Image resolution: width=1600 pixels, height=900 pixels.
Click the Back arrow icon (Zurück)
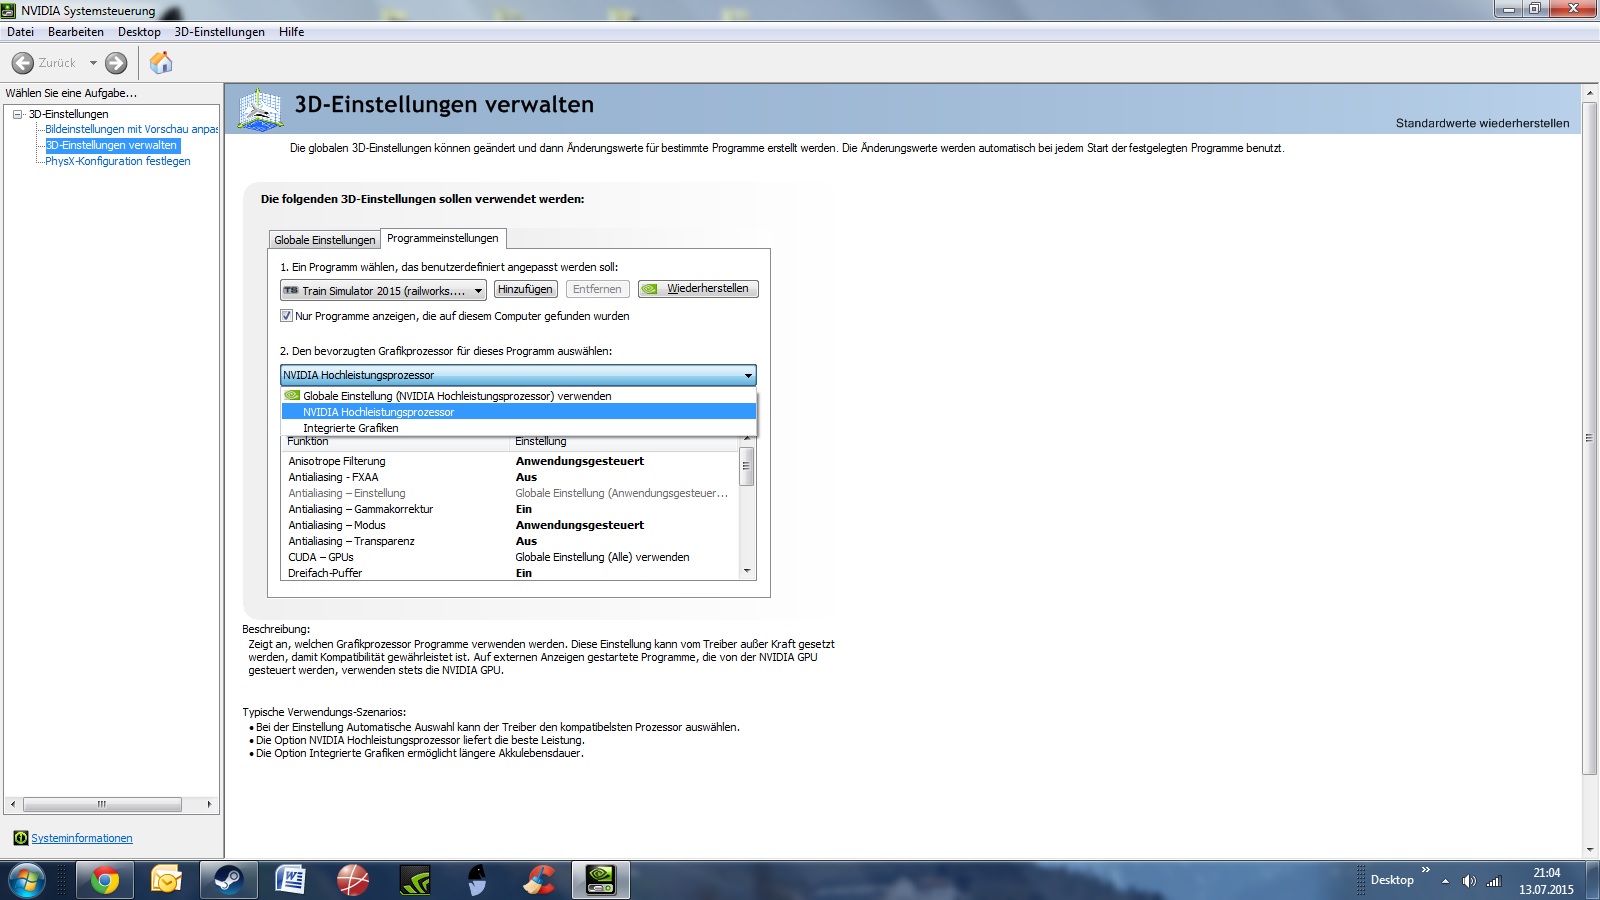(23, 63)
